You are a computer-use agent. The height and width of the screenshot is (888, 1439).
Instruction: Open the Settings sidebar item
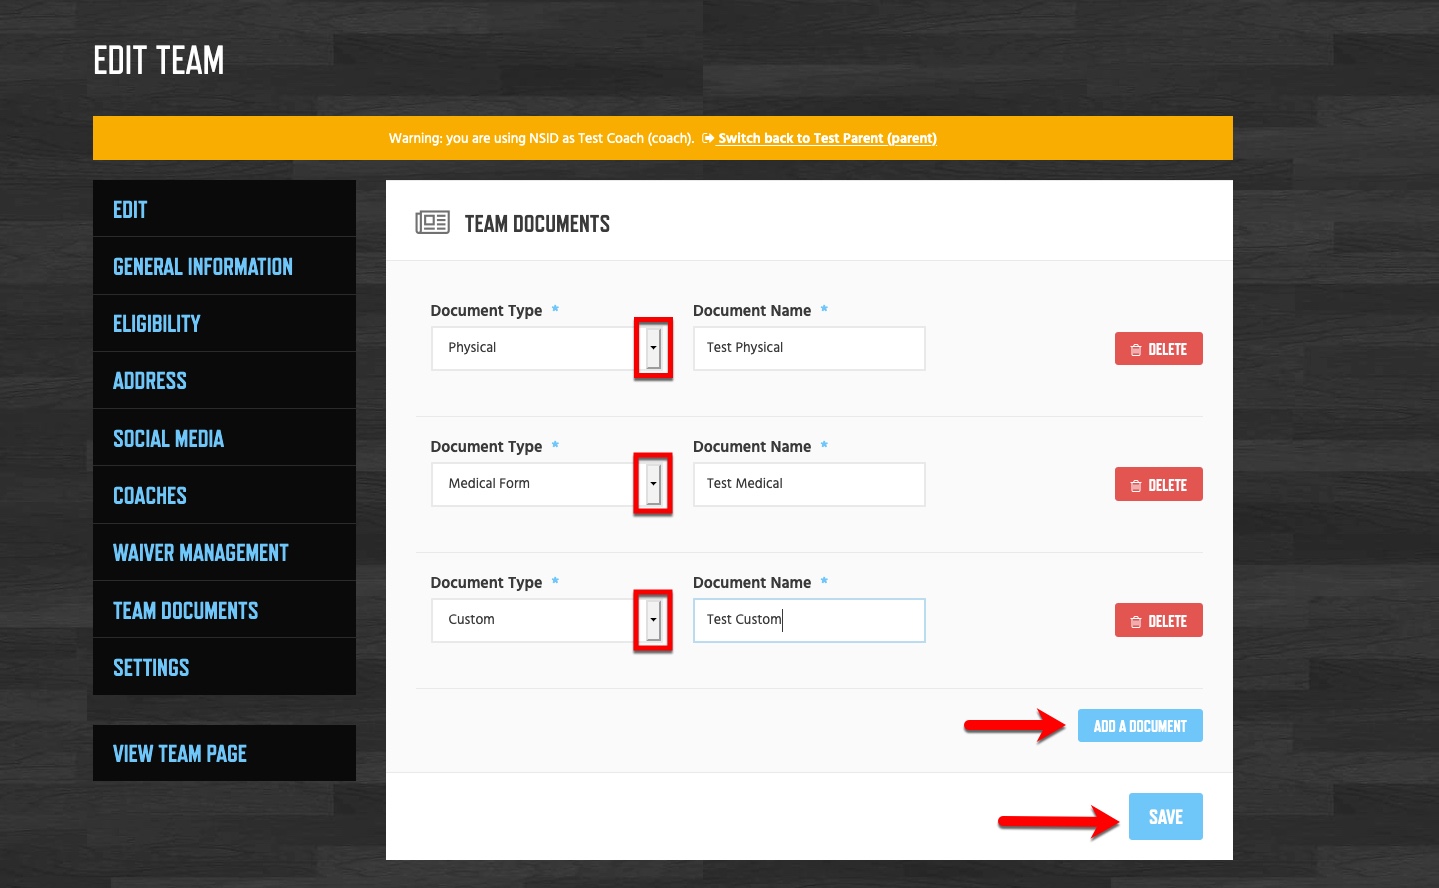[224, 667]
